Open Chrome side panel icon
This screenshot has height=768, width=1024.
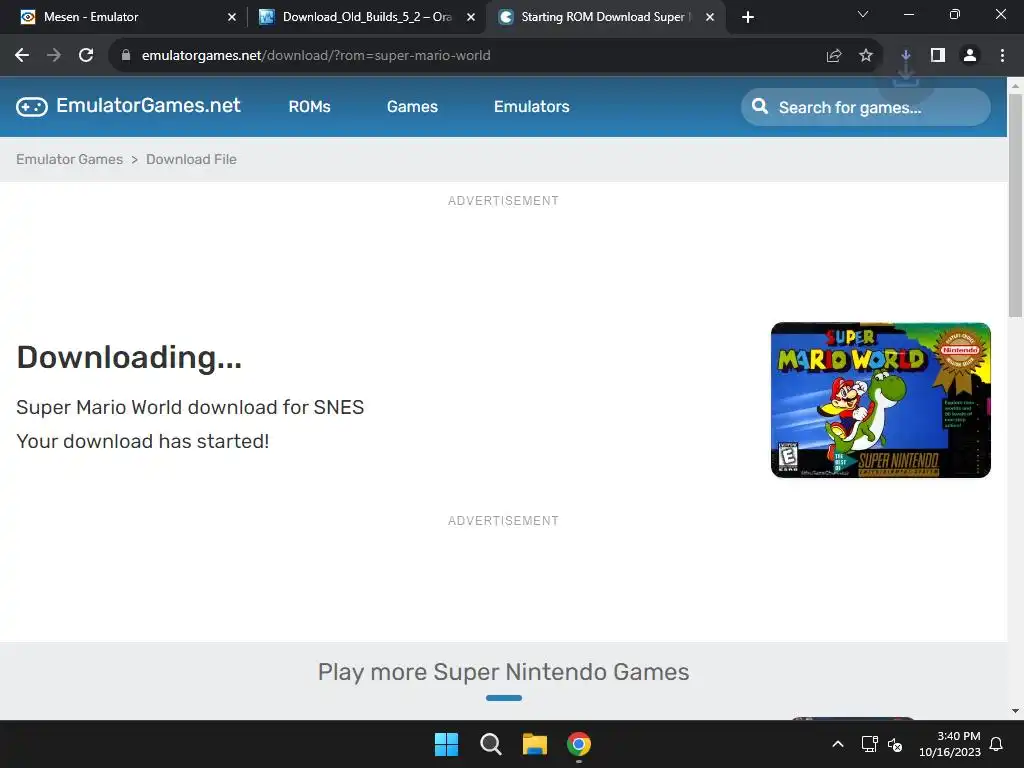(938, 56)
